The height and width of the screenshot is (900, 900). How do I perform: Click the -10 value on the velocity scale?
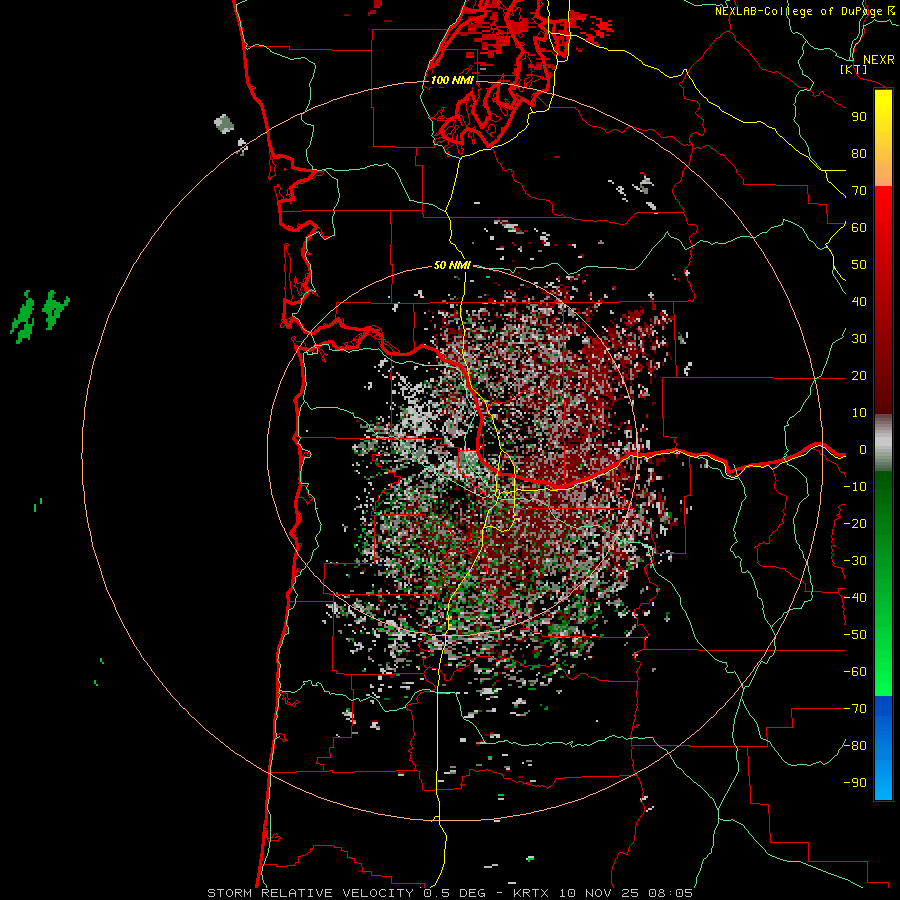point(855,487)
